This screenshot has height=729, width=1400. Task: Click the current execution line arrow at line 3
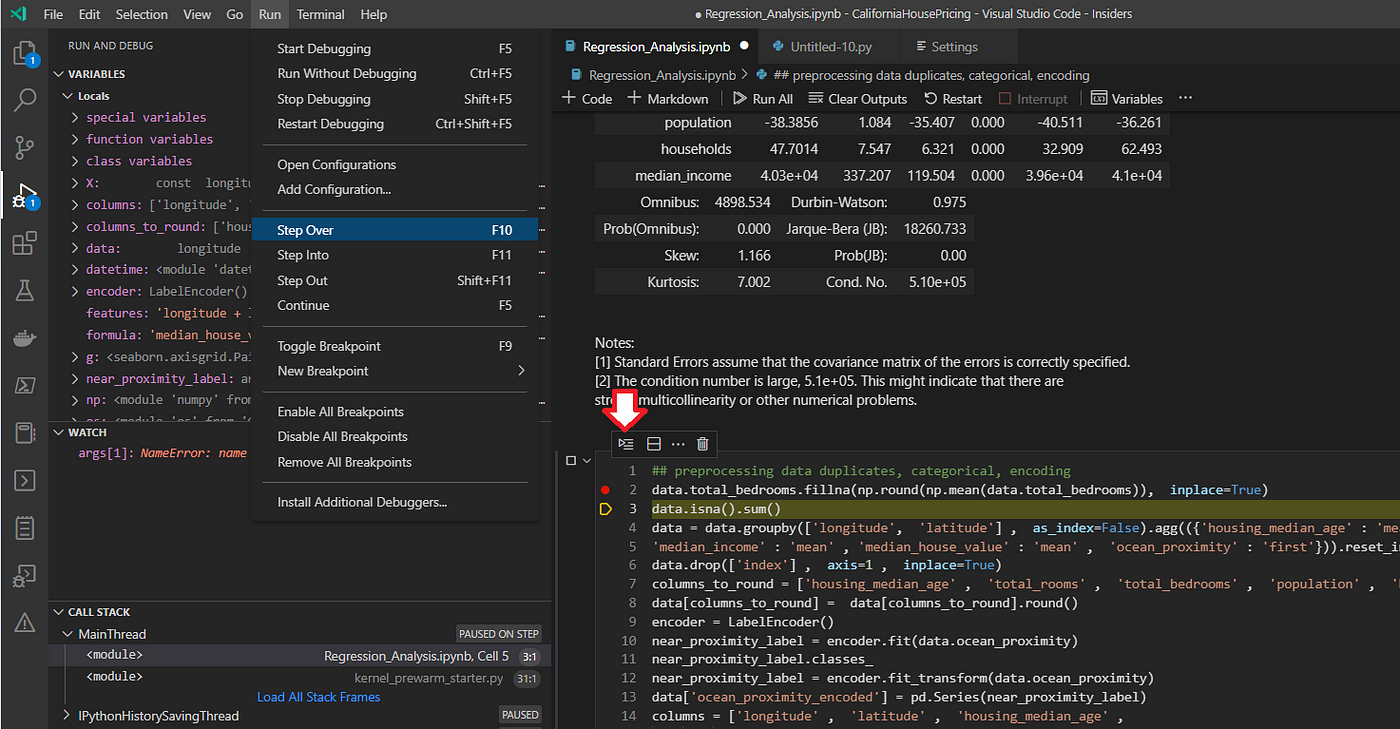pos(605,509)
